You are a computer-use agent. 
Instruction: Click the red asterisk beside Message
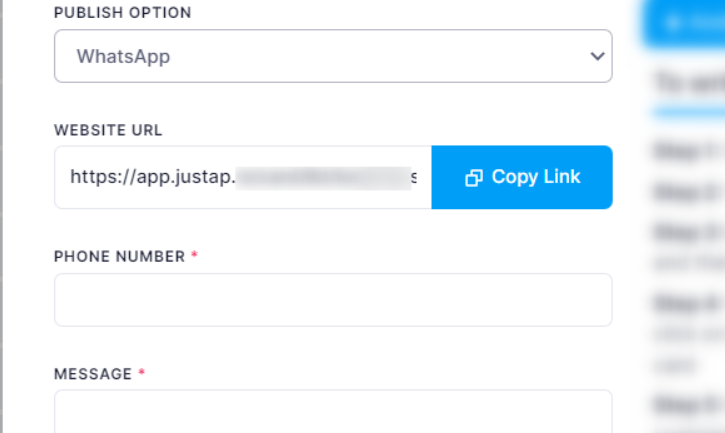[x=142, y=373]
